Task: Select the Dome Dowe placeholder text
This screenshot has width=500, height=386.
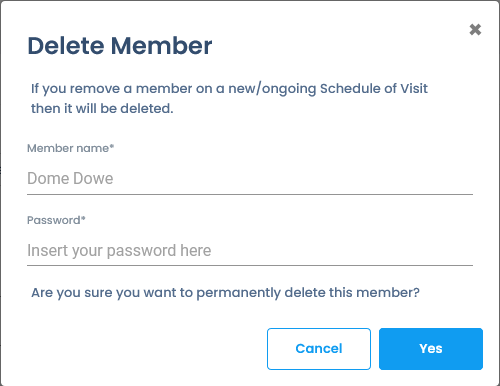Action: [x=70, y=178]
